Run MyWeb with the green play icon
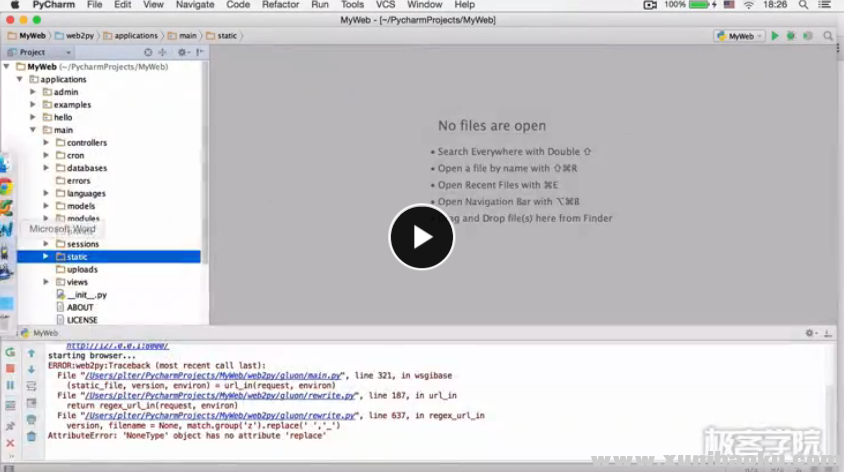The height and width of the screenshot is (472, 844). (774, 36)
